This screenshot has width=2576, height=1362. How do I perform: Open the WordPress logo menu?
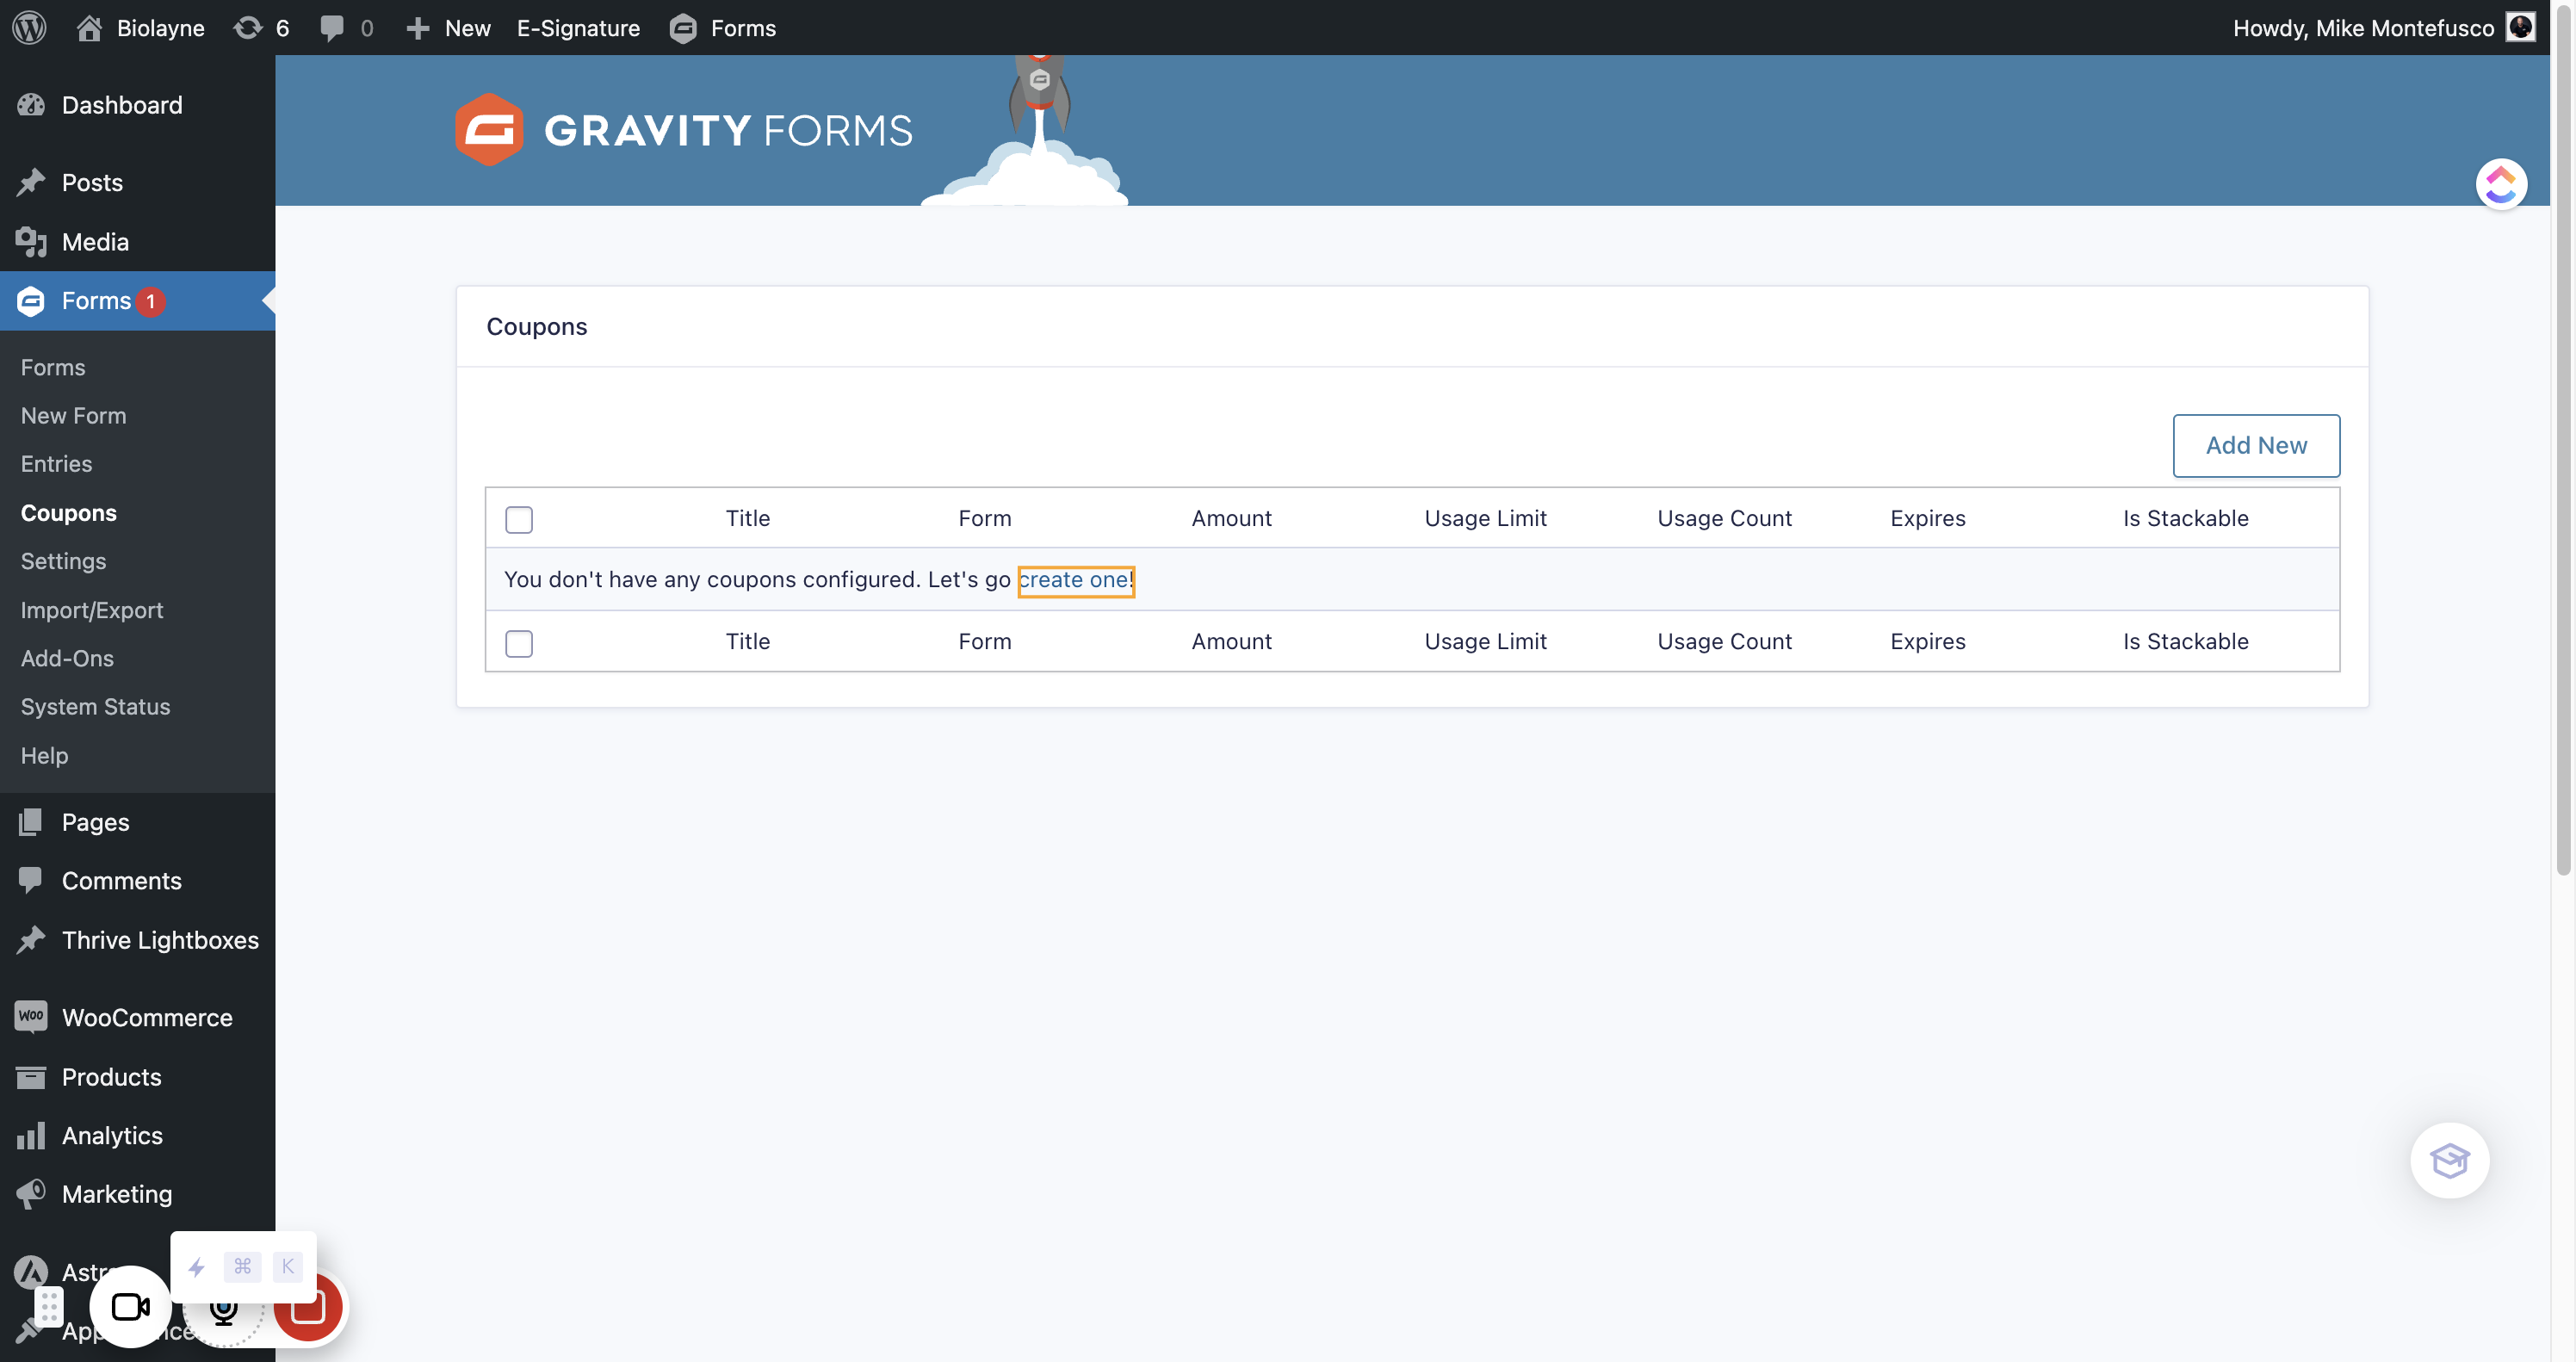[29, 27]
